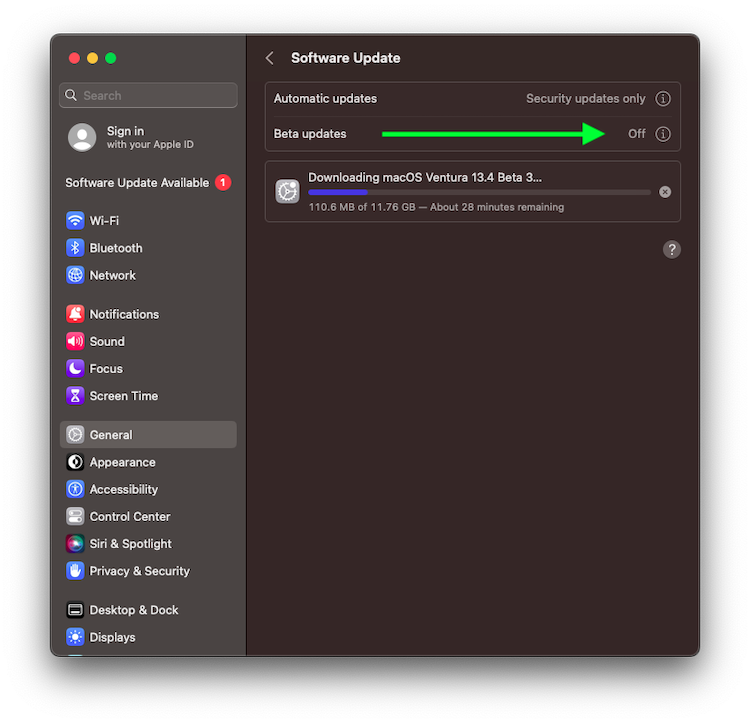Click the yellow minimize window button

click(92, 58)
